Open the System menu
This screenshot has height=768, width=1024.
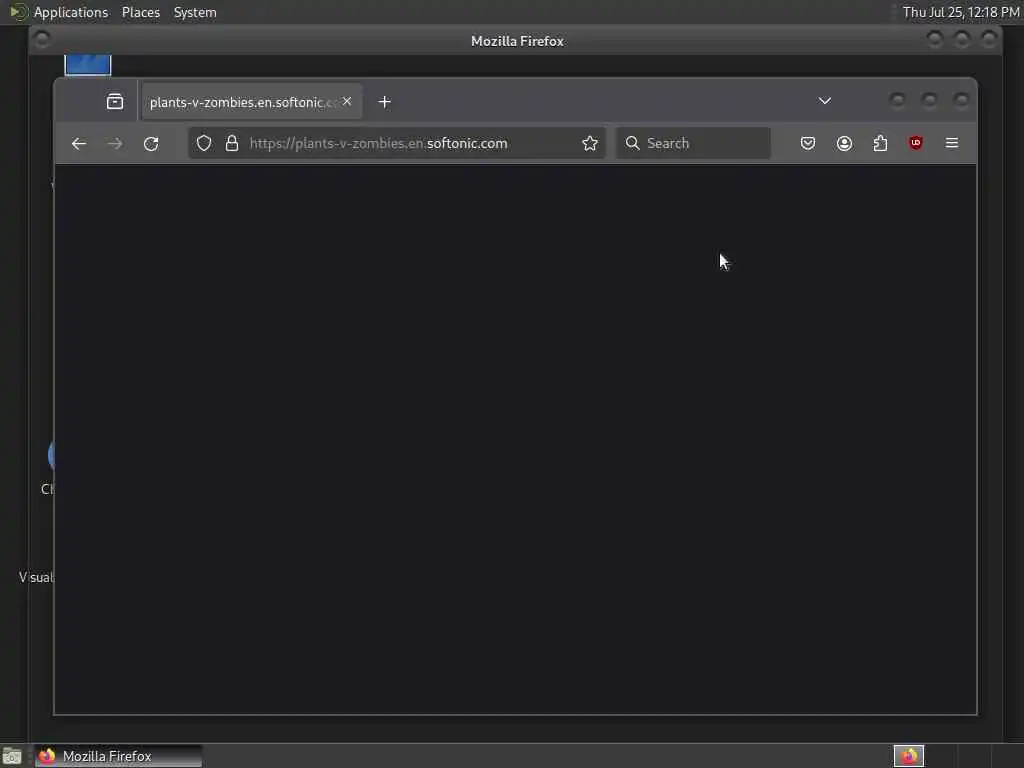point(195,12)
